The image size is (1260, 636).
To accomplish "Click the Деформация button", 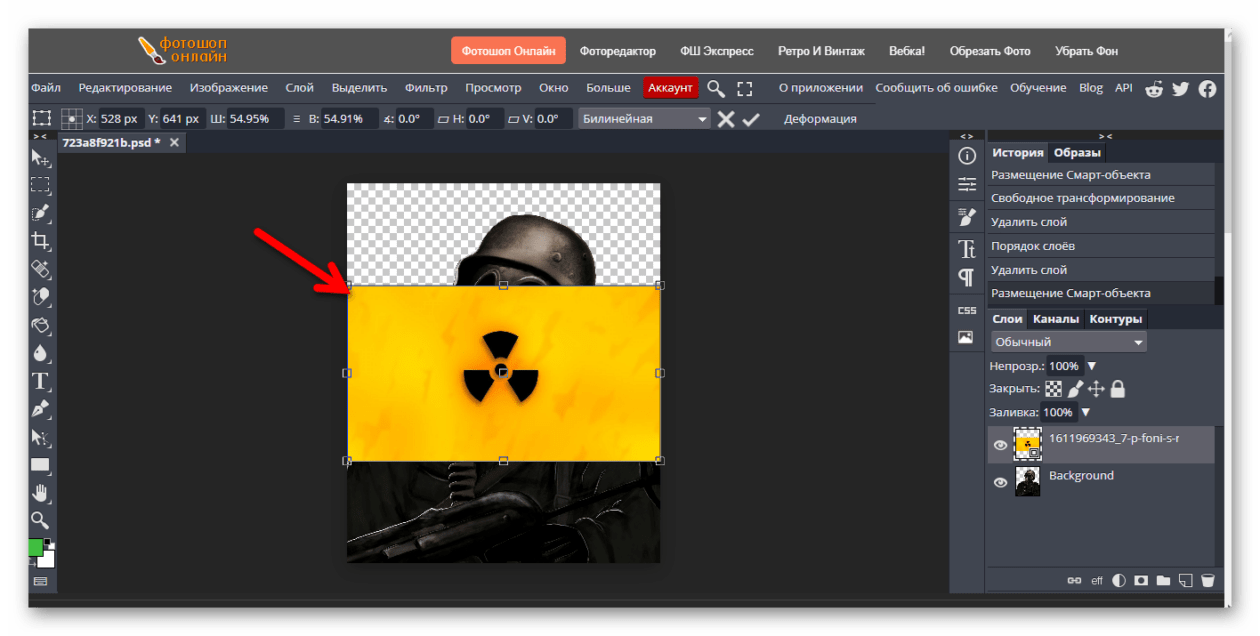I will 820,119.
